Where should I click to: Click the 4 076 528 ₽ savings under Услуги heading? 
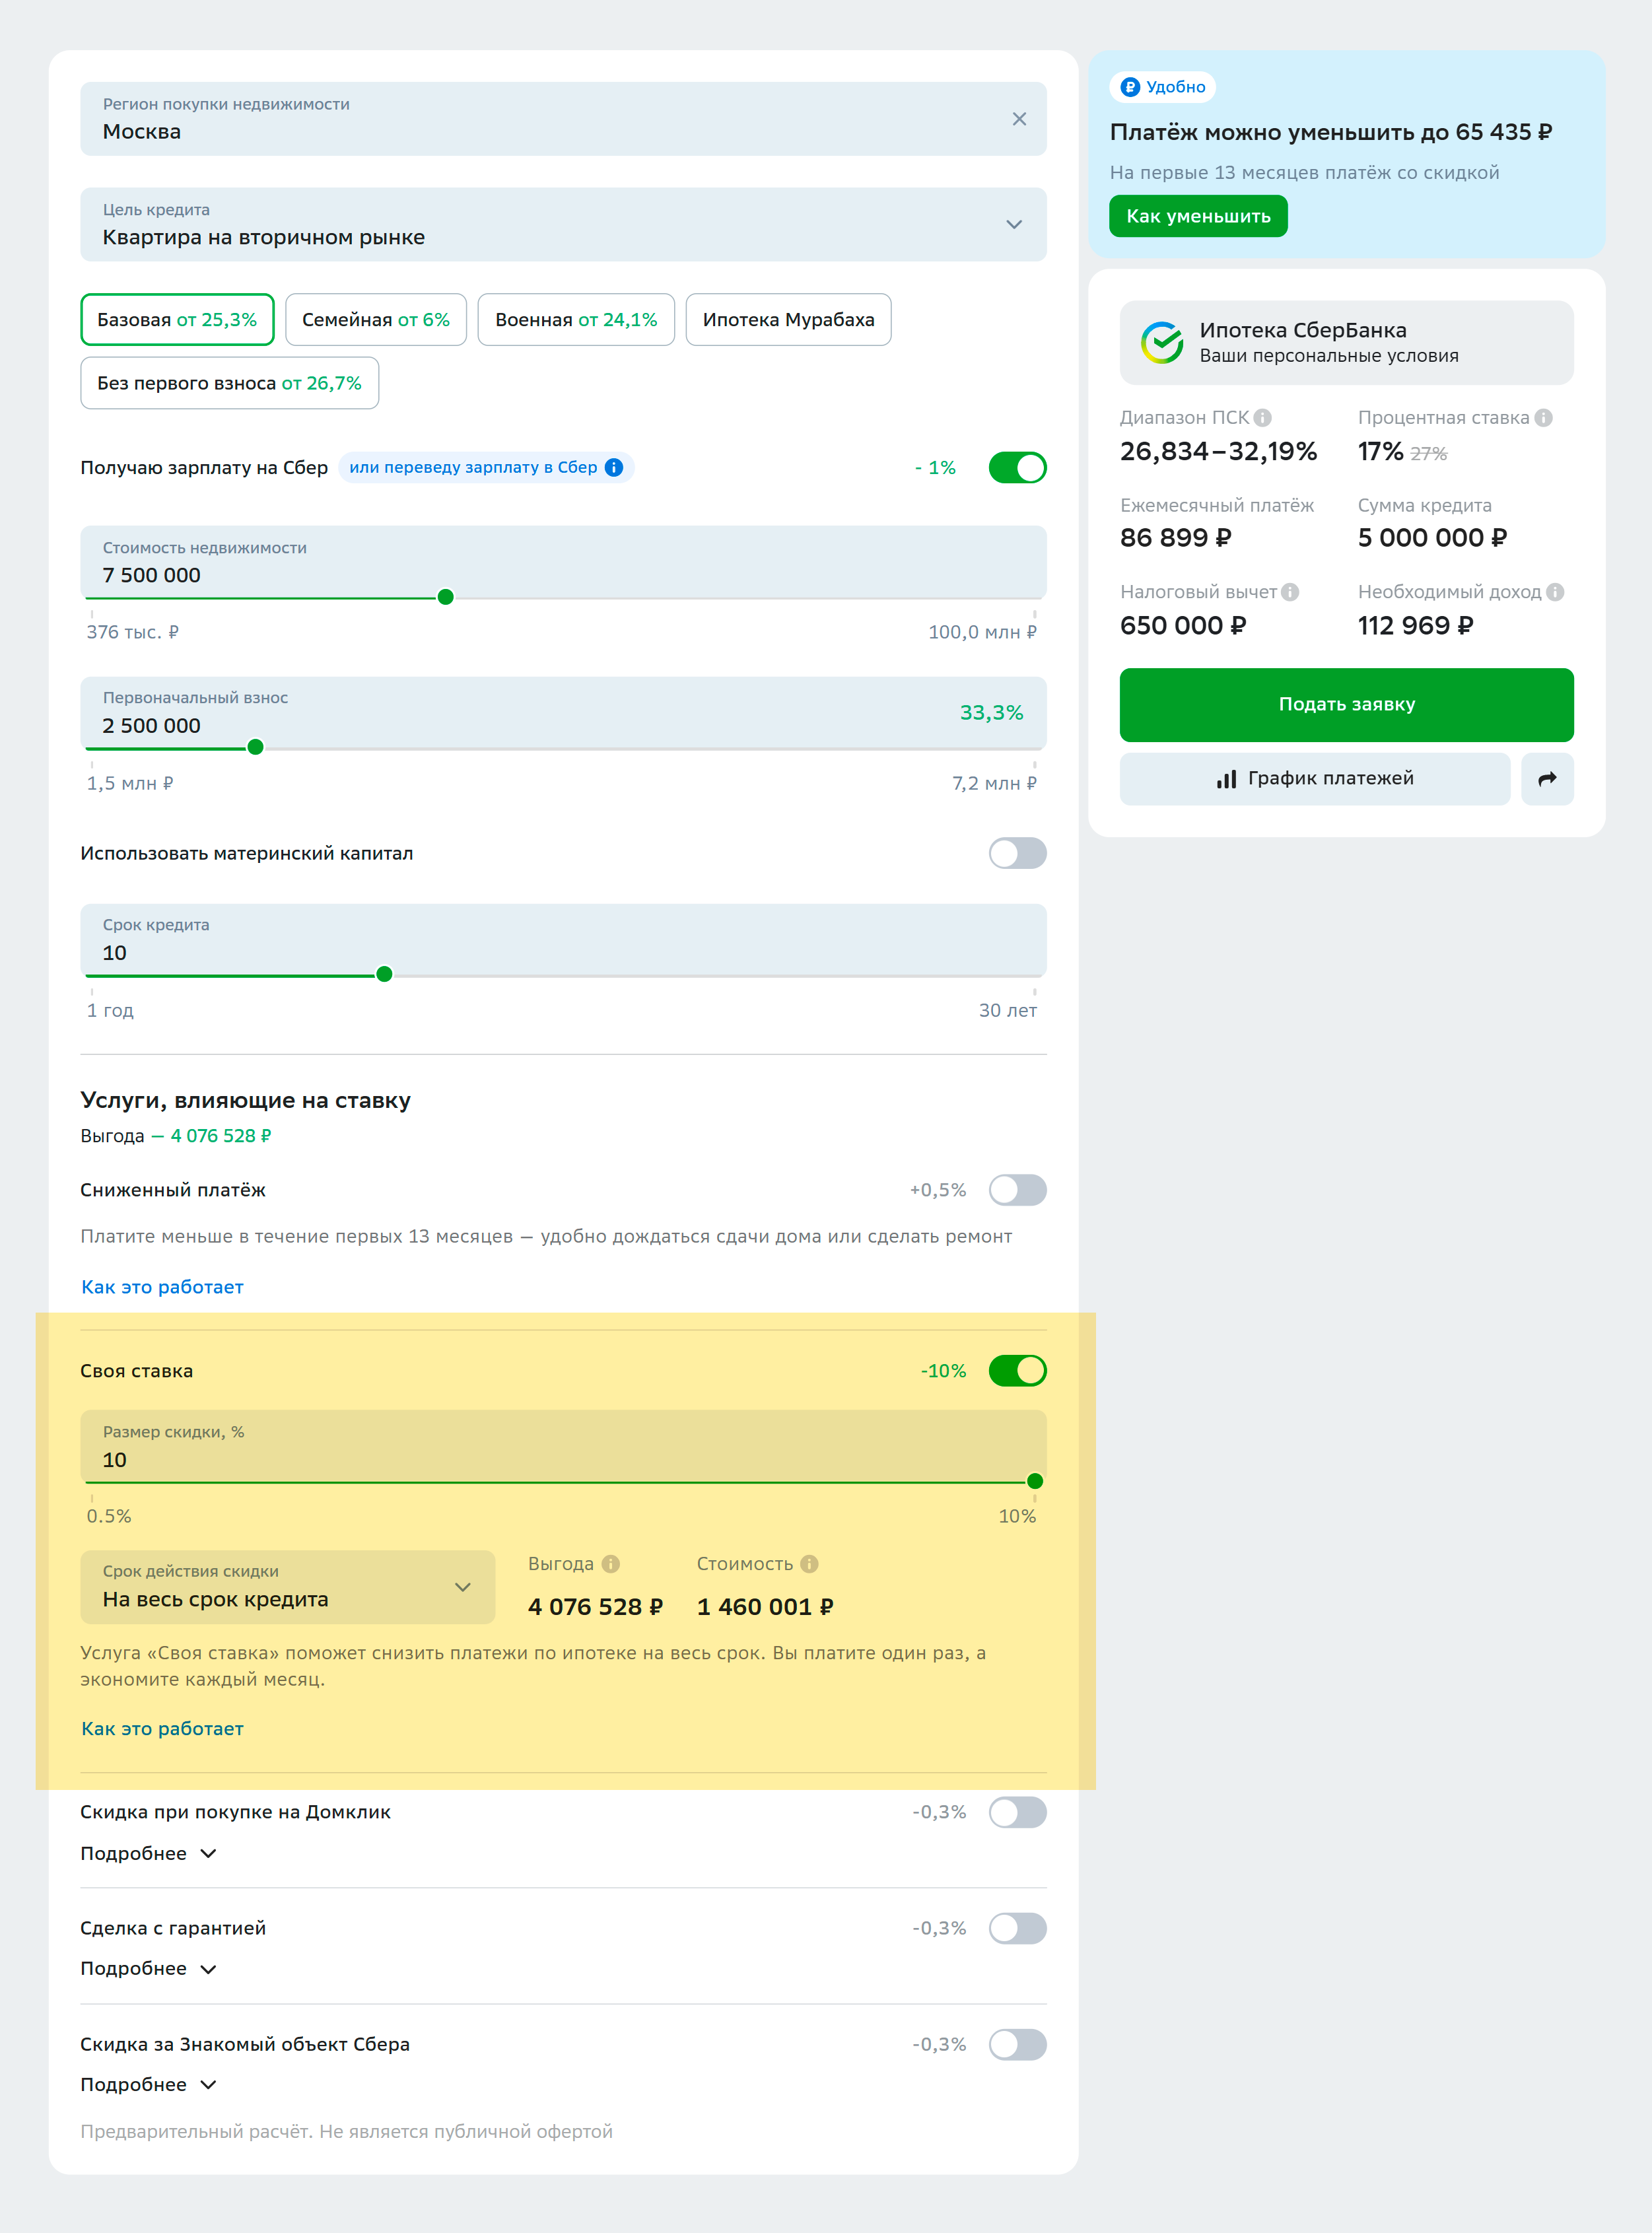(x=221, y=1136)
